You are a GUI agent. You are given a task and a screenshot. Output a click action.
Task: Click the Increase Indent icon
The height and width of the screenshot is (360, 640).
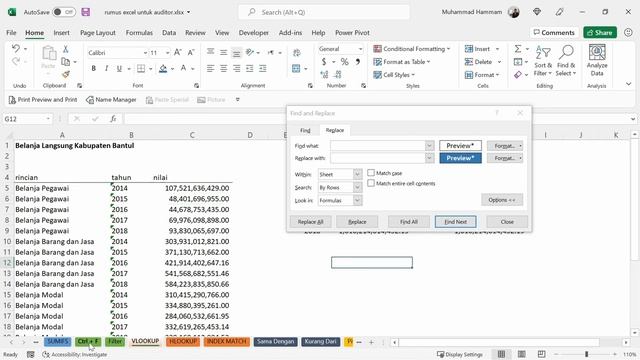click(x=263, y=69)
